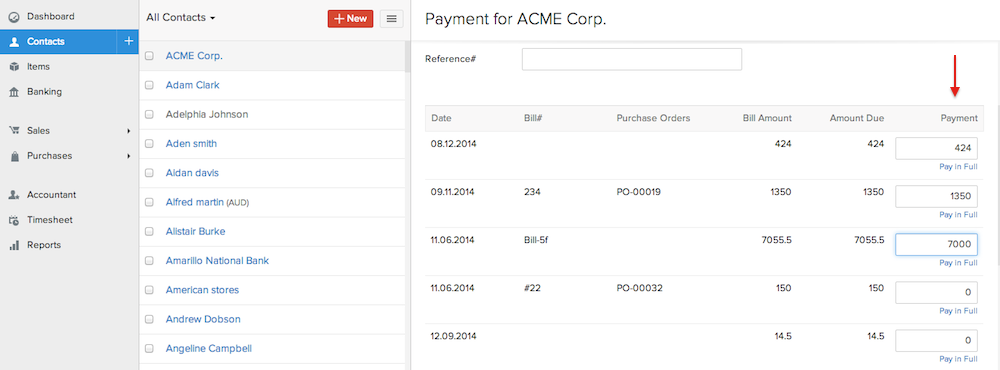Click the Contacts person icon
This screenshot has width=1000, height=370.
tap(14, 41)
